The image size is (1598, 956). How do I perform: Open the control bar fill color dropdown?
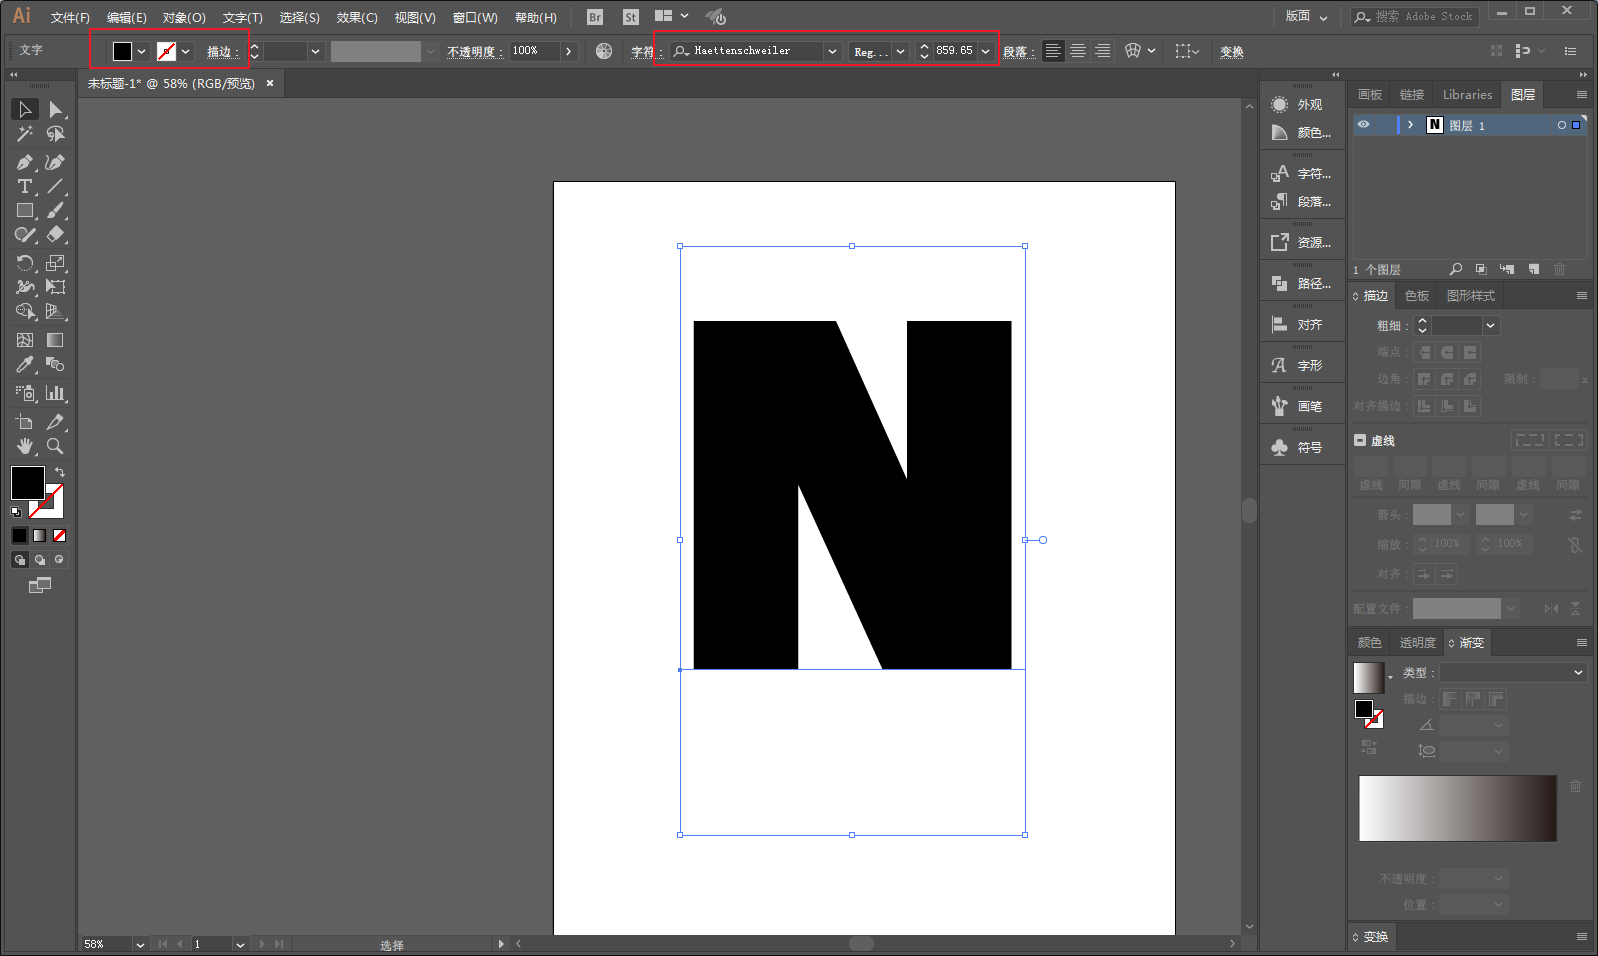pyautogui.click(x=141, y=51)
